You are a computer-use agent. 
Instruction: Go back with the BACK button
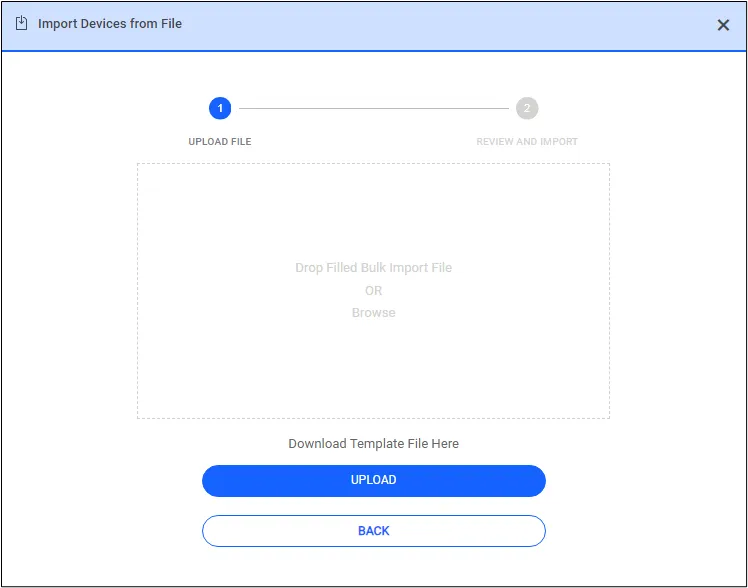coord(374,531)
